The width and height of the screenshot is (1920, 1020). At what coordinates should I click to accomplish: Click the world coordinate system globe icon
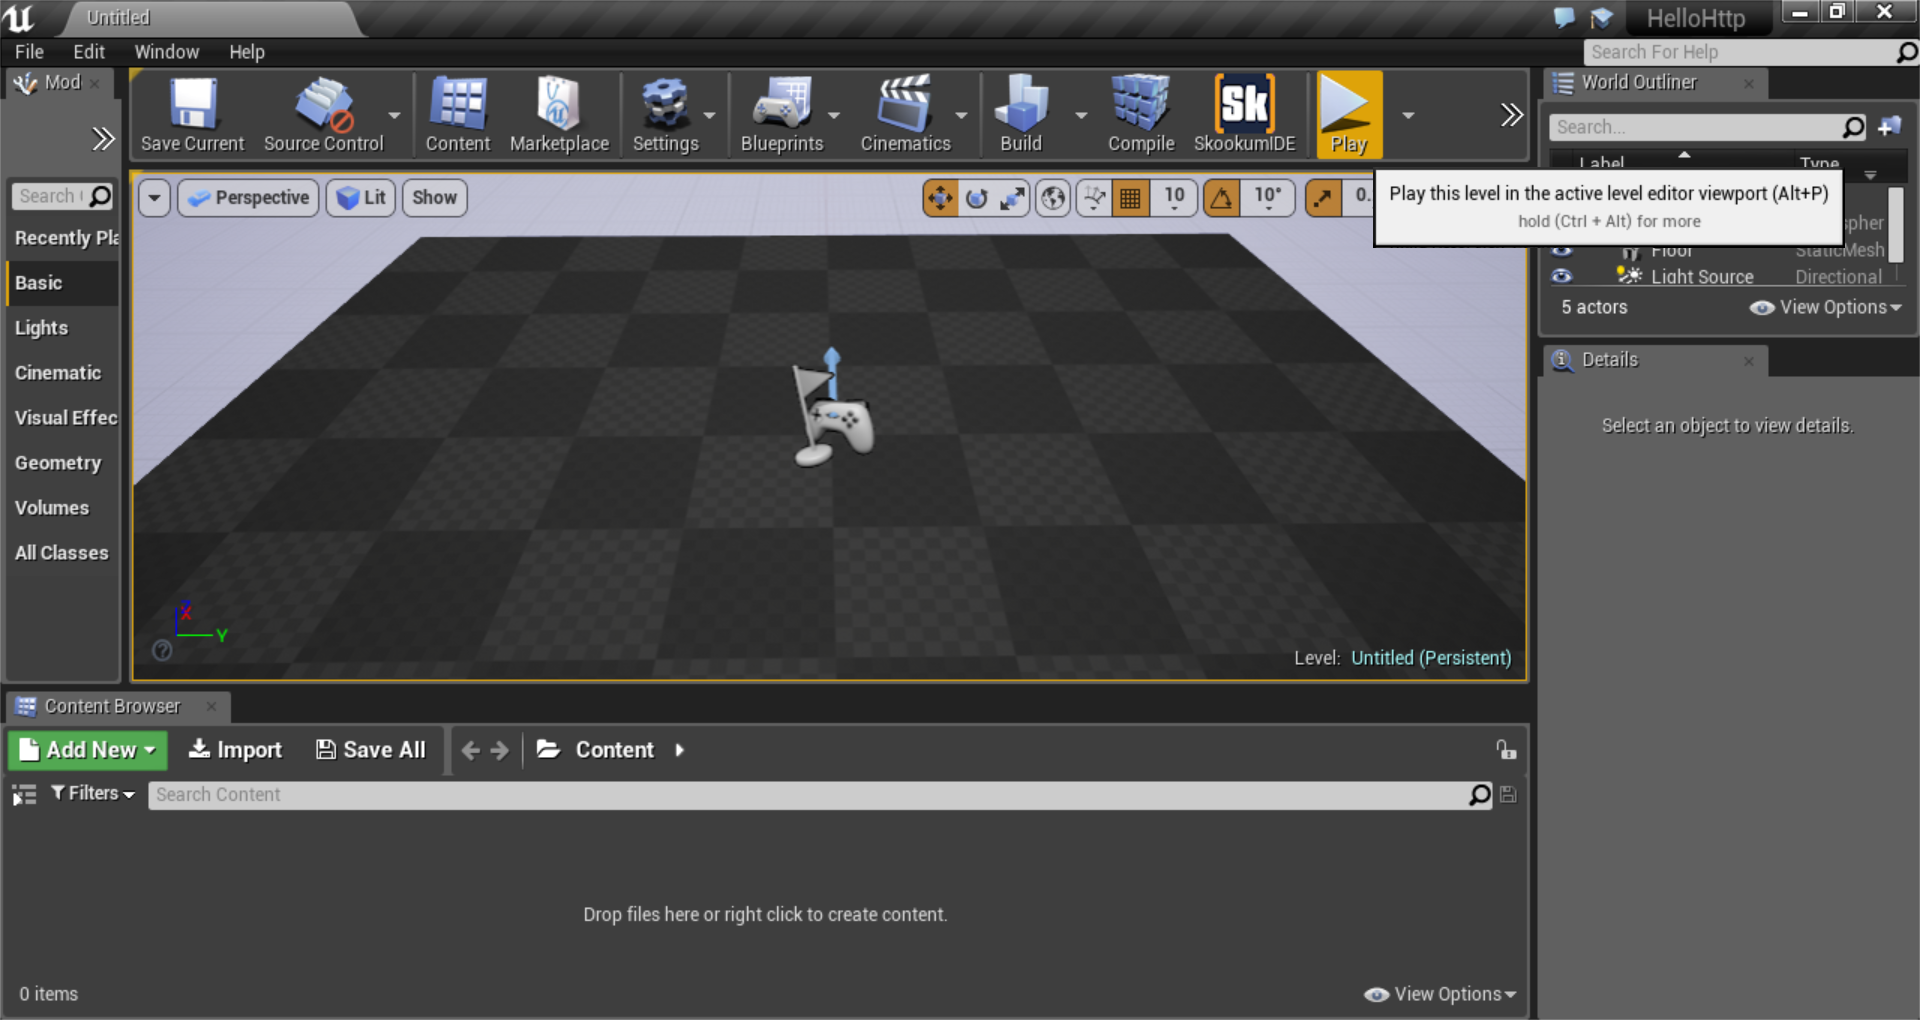[x=1053, y=198]
